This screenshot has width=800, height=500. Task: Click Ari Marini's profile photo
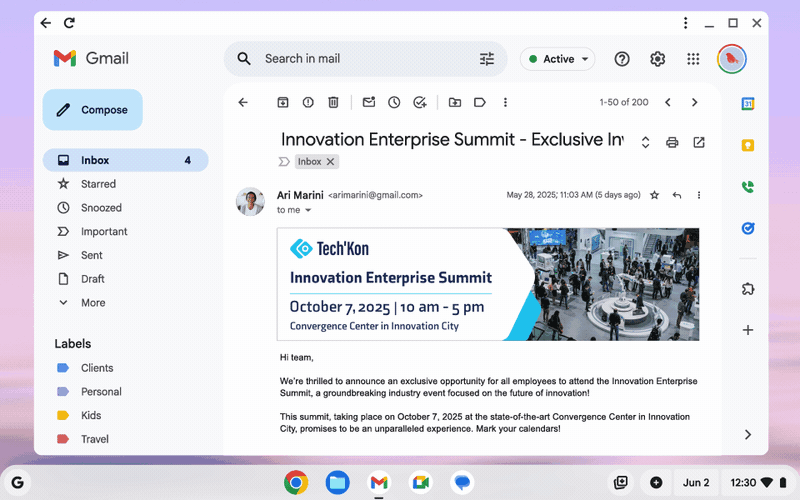click(250, 202)
